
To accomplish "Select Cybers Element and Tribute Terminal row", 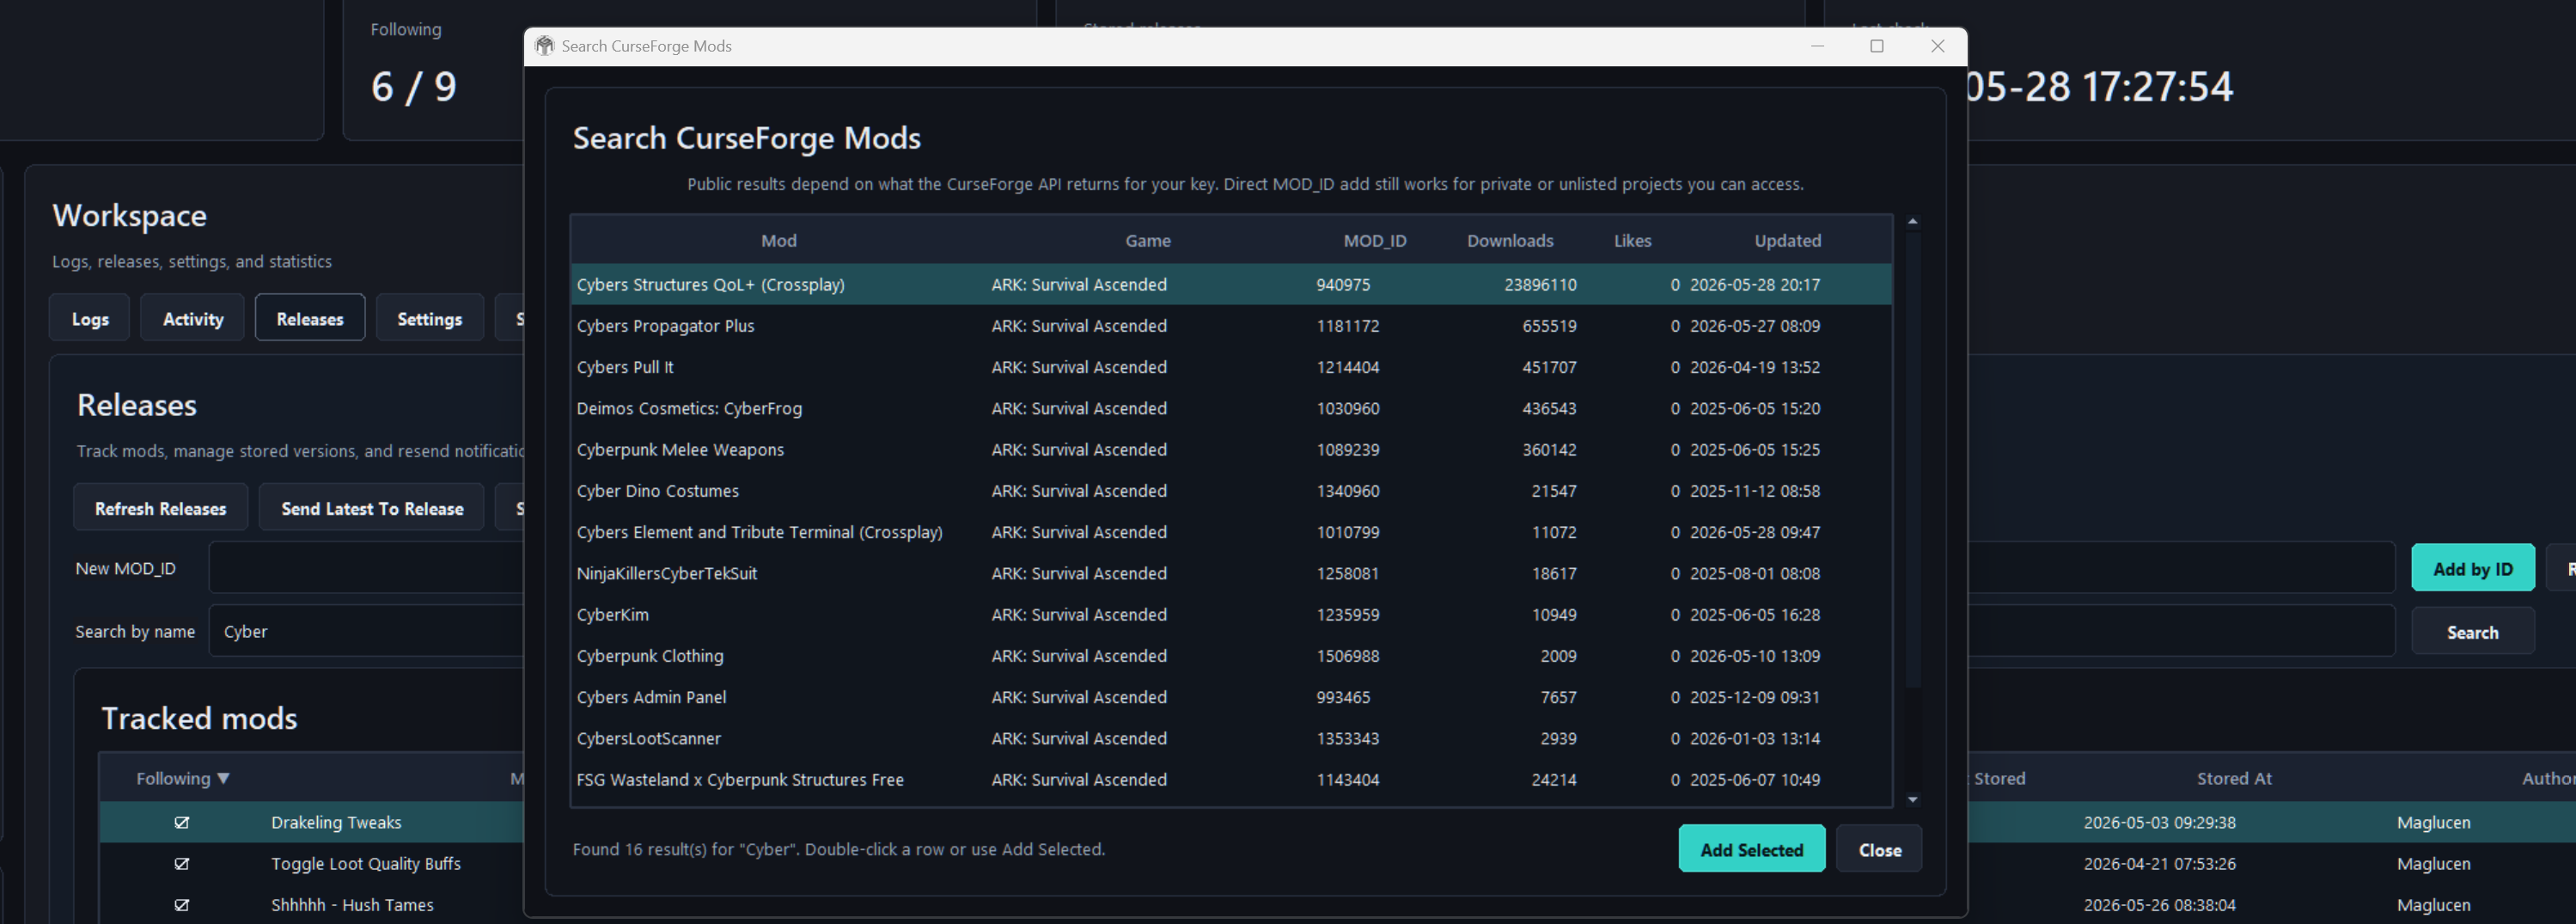I will [1231, 532].
